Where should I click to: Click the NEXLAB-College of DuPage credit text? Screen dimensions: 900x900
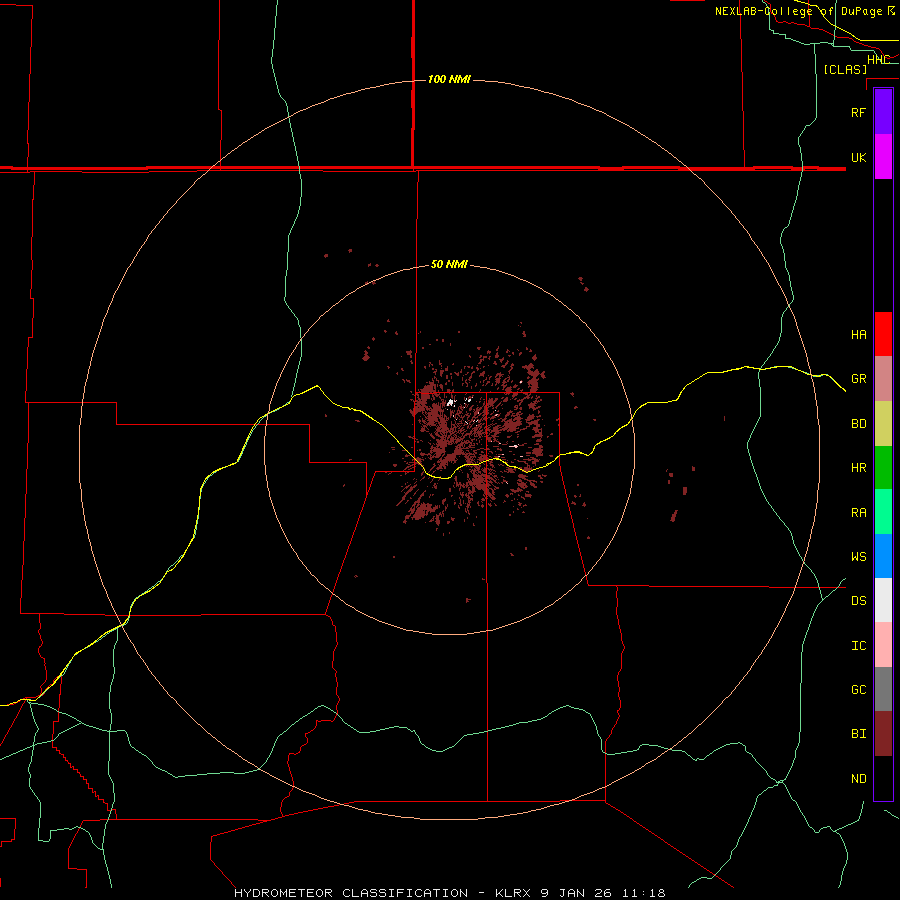[x=798, y=11]
